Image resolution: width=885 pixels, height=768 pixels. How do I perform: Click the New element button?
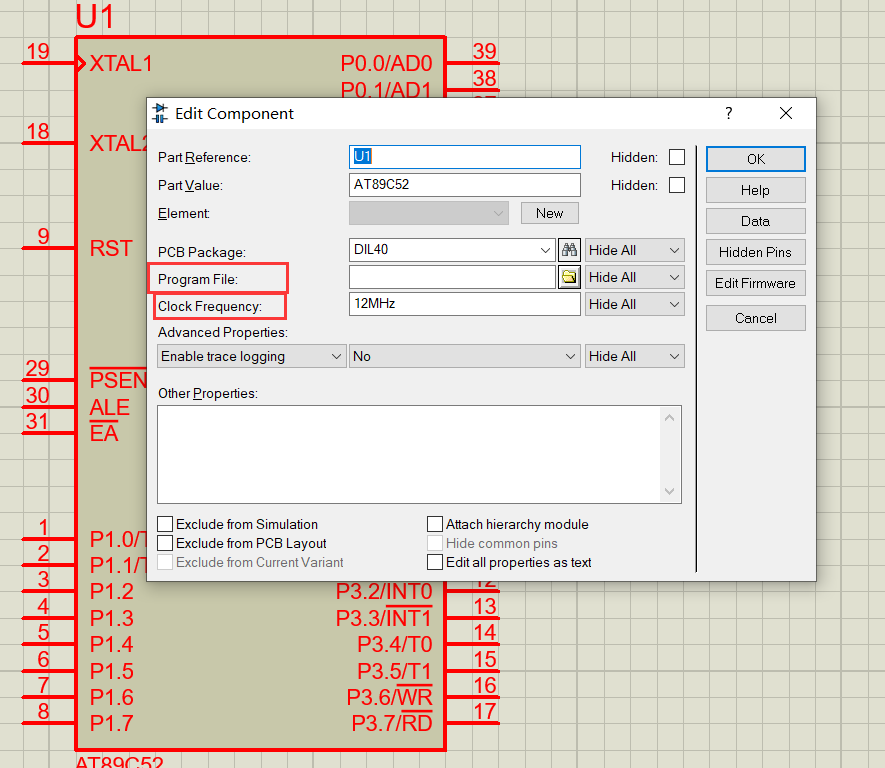[550, 213]
